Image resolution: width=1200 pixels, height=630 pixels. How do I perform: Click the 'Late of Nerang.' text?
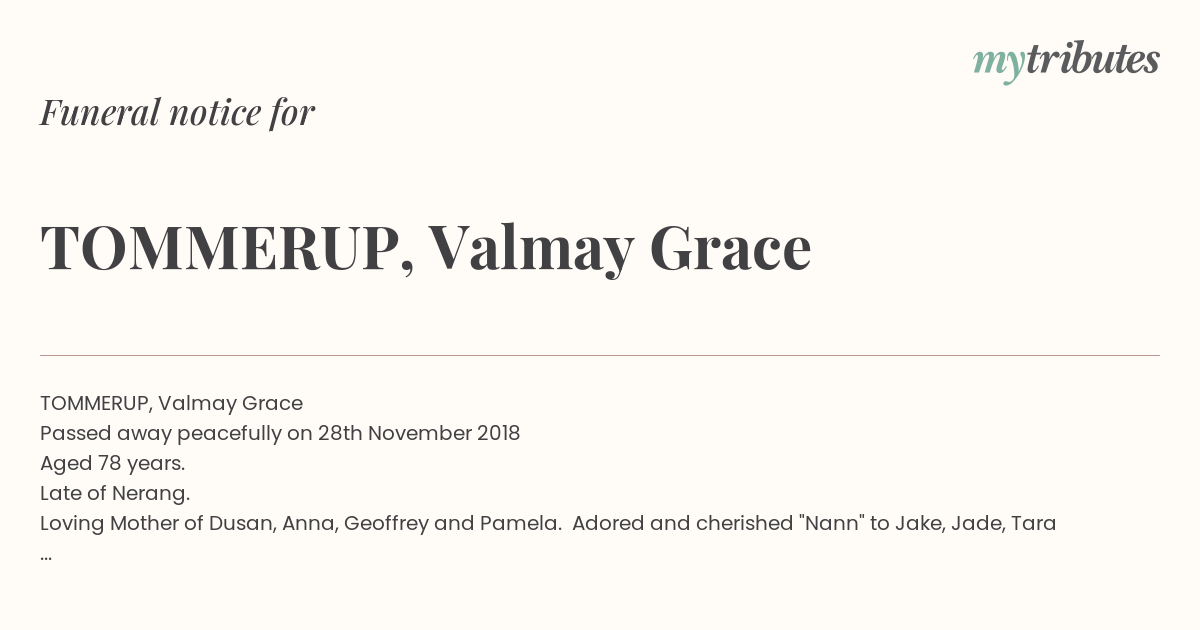click(115, 493)
